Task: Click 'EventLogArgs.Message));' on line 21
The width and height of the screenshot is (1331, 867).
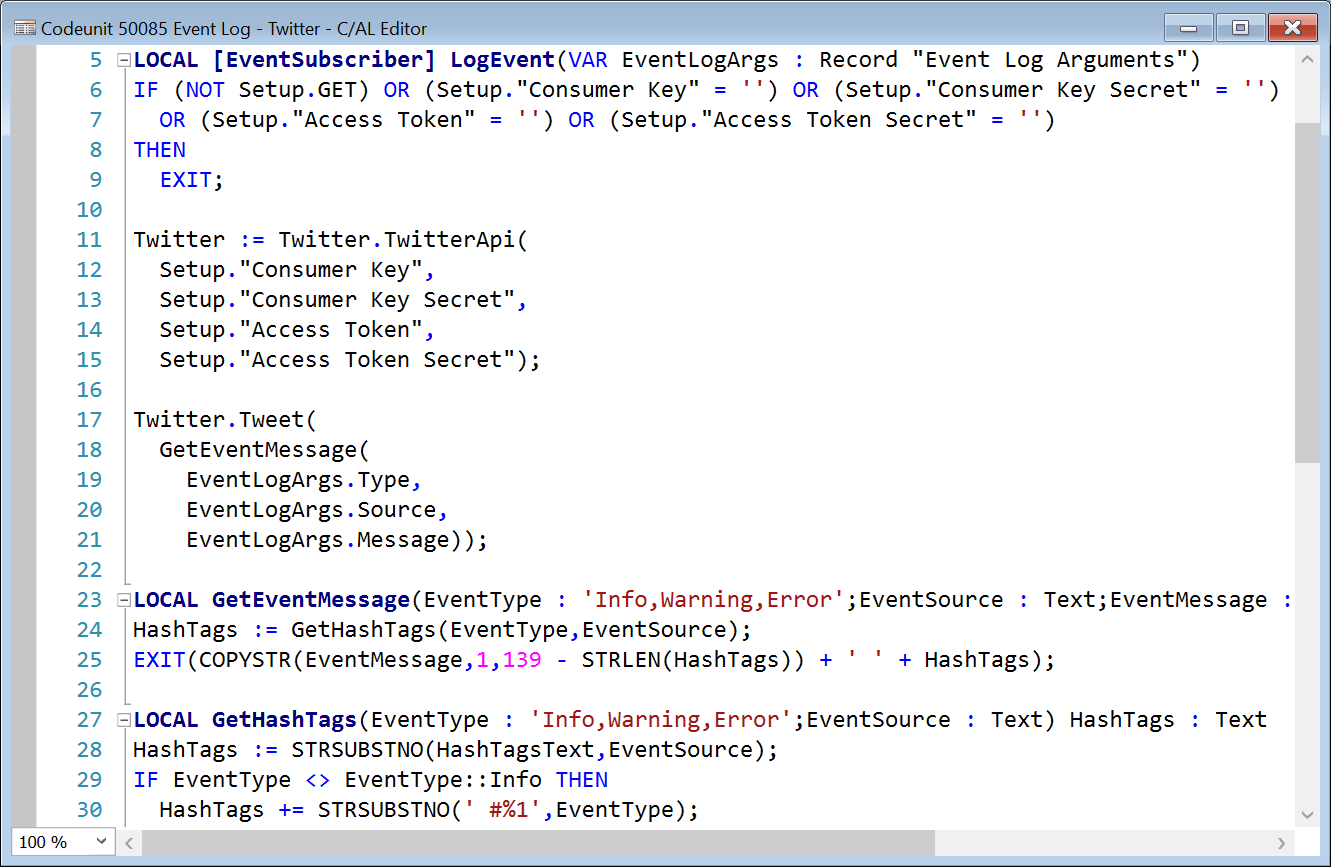Action: [x=337, y=540]
